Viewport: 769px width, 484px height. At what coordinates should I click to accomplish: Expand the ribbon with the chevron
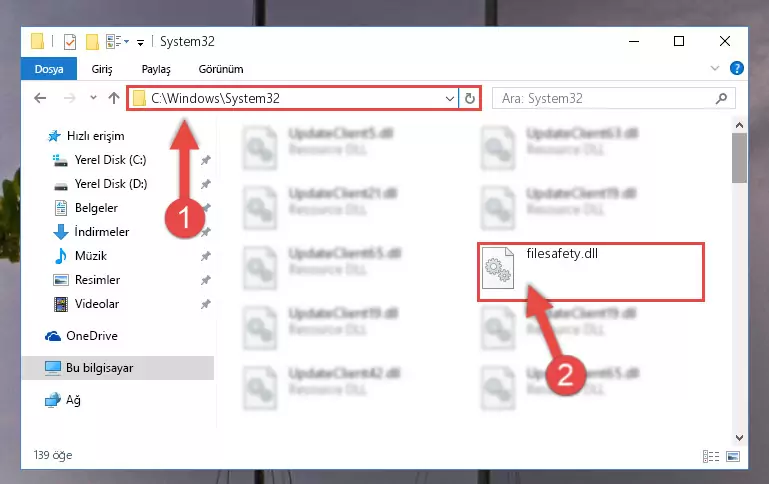715,68
